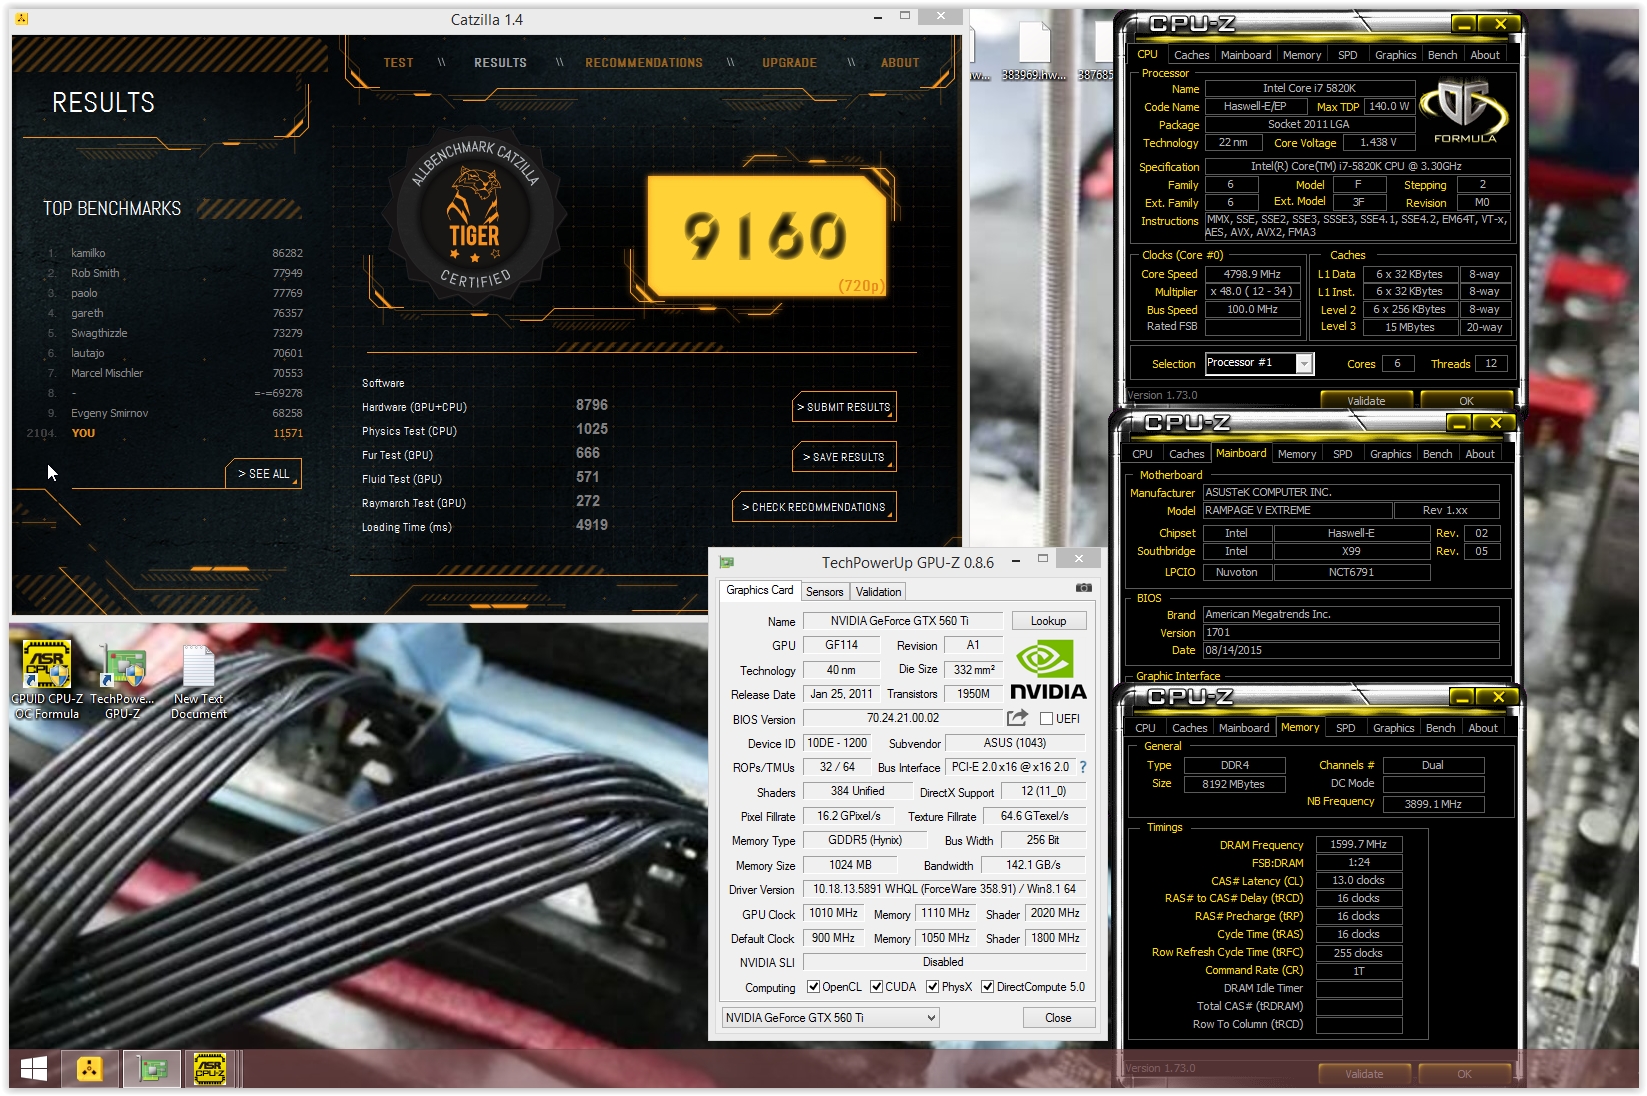This screenshot has height=1096, width=1647.
Task: Click the Bus Interface question mark icon
Action: 1082,767
